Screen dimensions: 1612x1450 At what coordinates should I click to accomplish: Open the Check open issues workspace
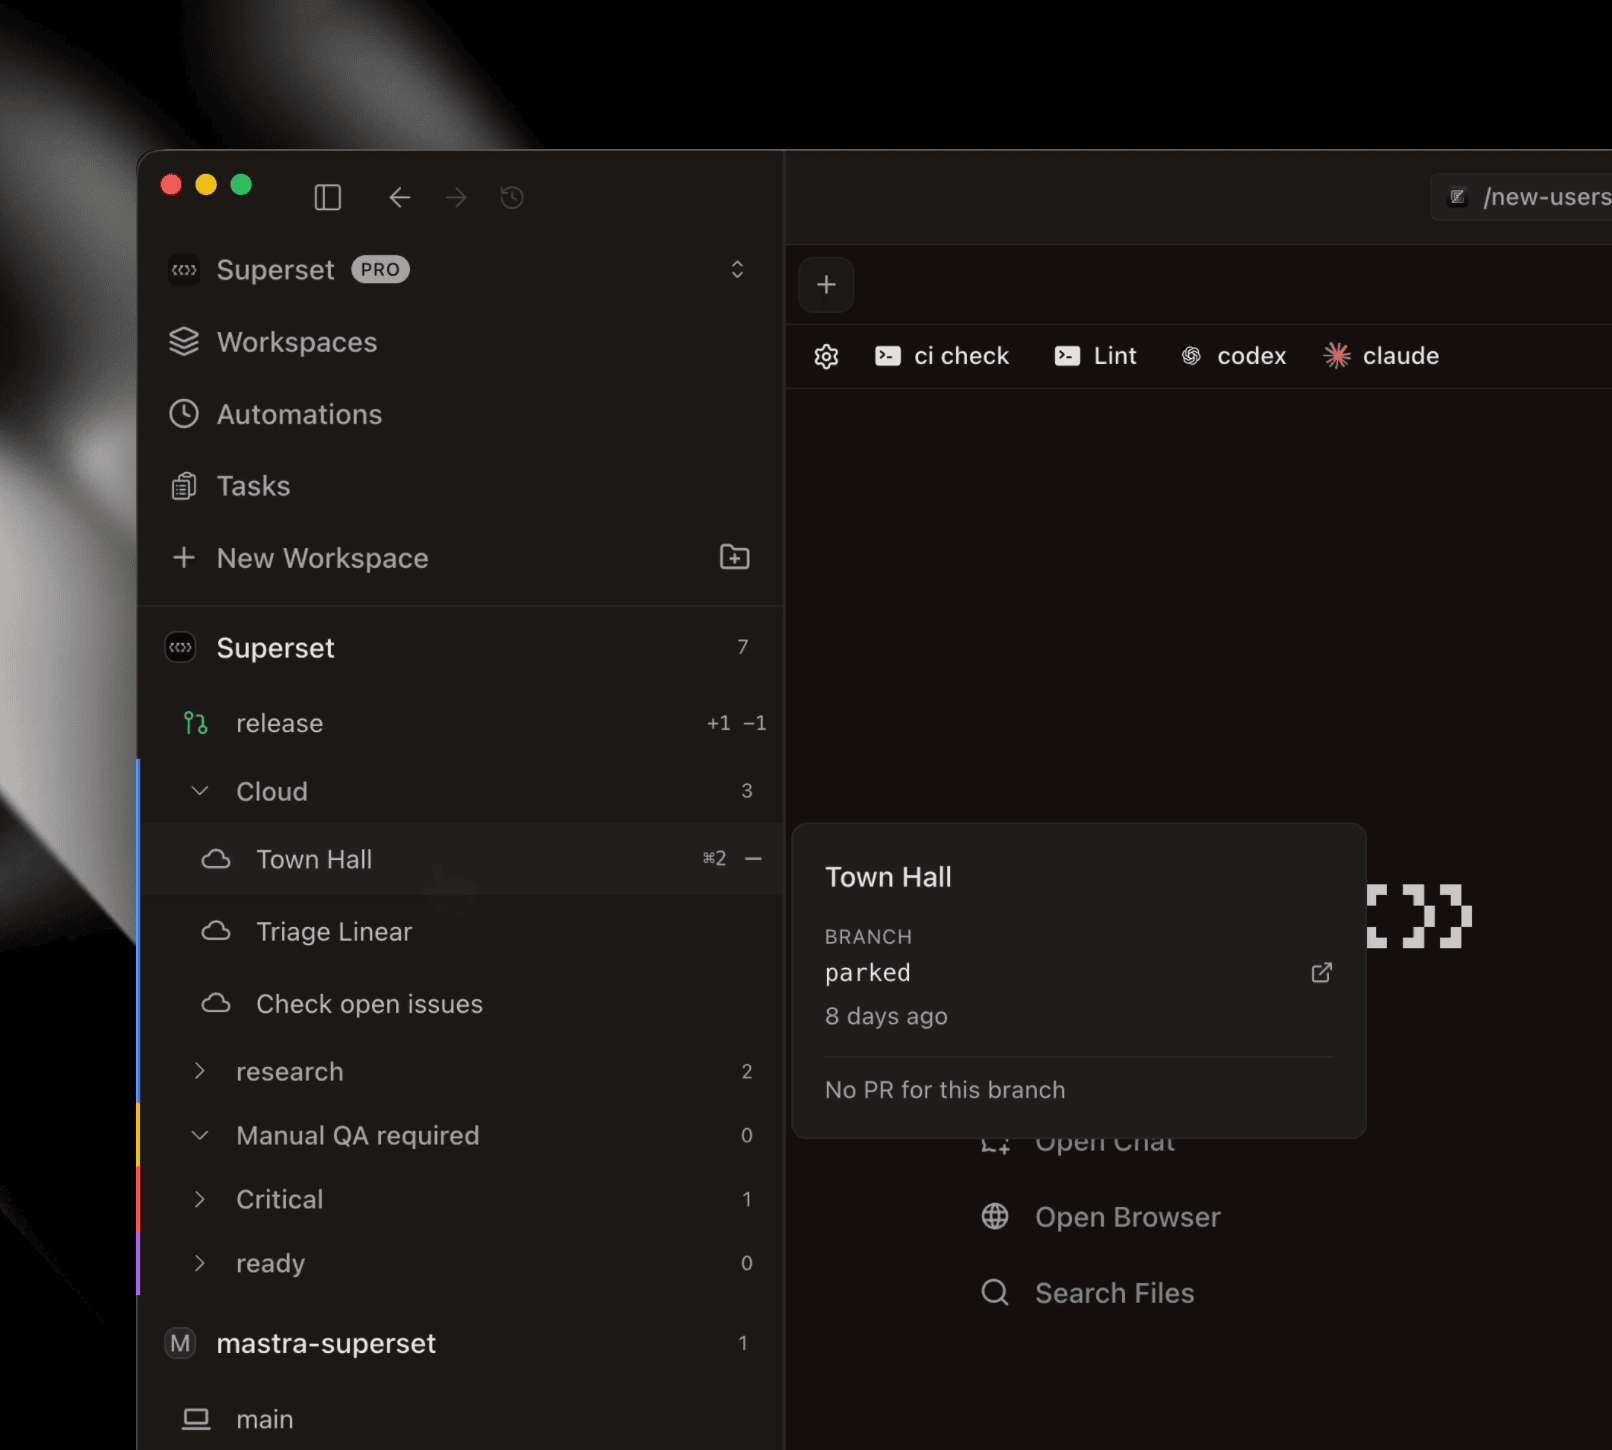pos(460,1003)
